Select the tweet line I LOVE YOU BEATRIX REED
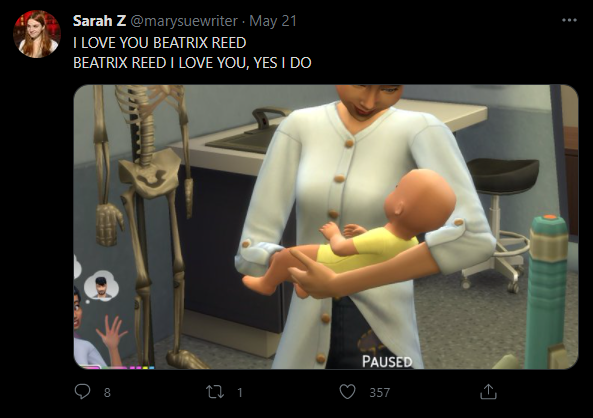The width and height of the screenshot is (593, 418). (x=160, y=43)
